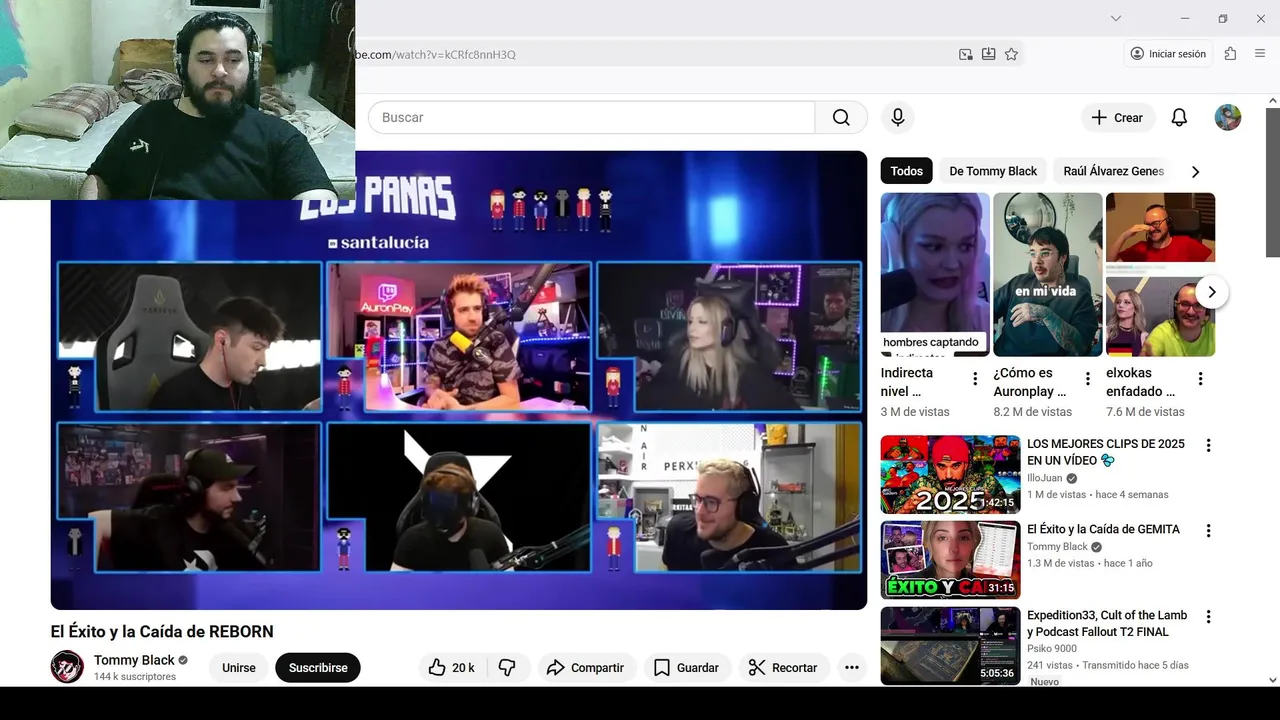The width and height of the screenshot is (1280, 720).
Task: Click Compartir share button
Action: pyautogui.click(x=585, y=667)
